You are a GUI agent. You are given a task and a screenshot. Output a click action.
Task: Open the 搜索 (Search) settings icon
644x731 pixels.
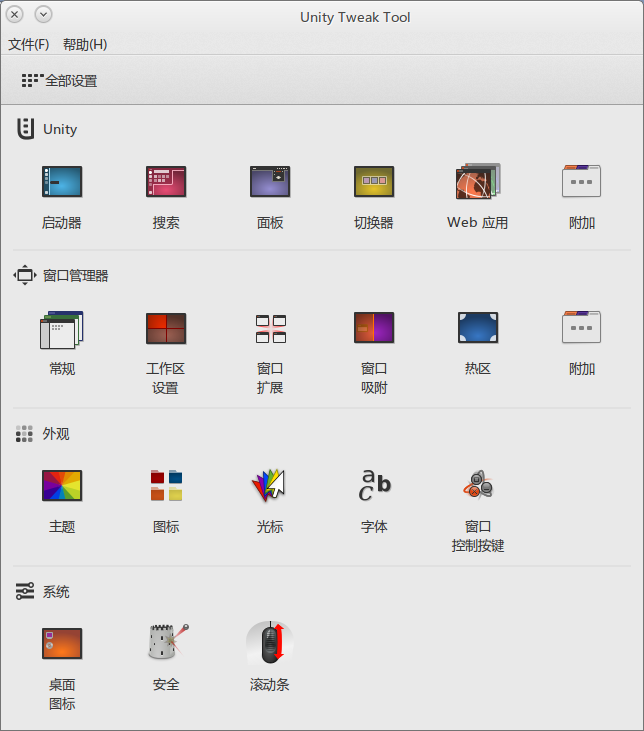(x=166, y=181)
